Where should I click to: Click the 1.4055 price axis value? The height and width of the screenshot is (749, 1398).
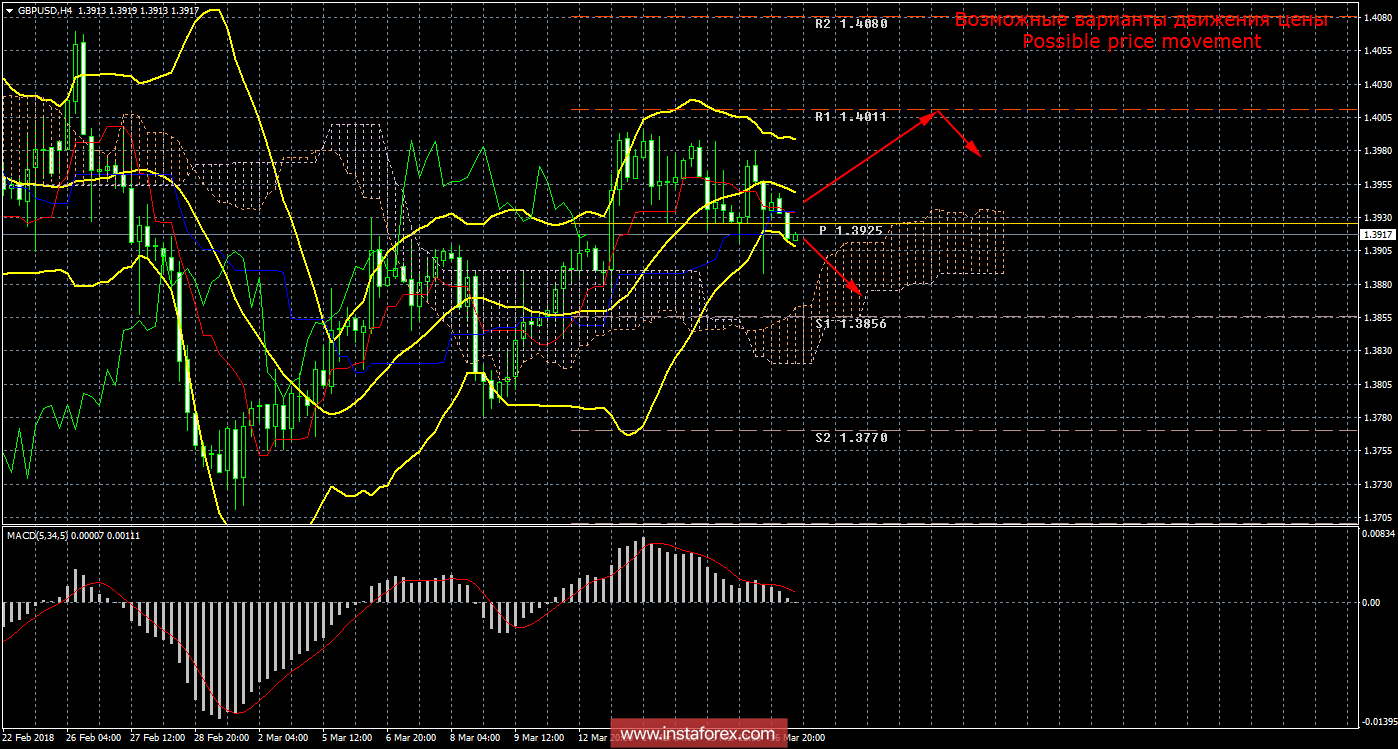(1377, 51)
